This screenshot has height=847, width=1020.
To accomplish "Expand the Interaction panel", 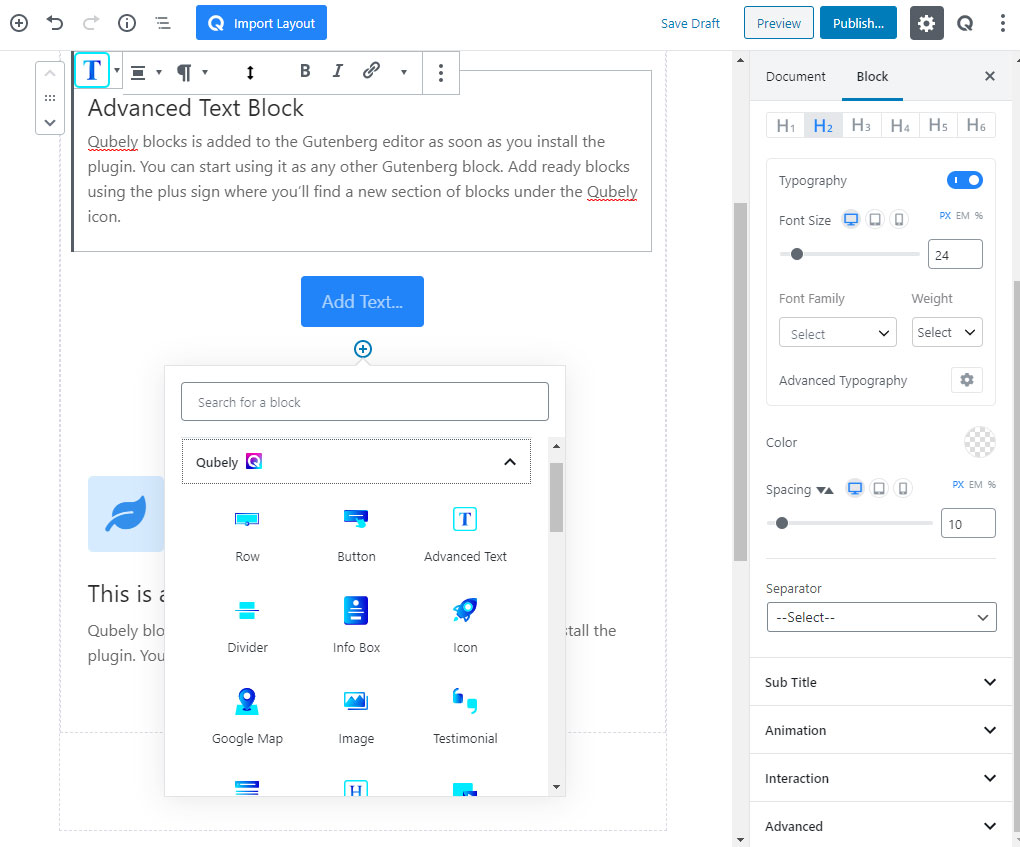I will tap(881, 778).
